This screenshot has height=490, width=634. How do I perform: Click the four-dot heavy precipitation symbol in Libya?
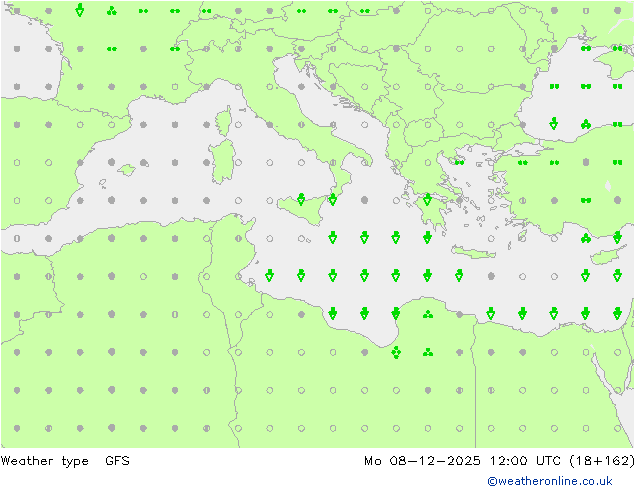396,352
